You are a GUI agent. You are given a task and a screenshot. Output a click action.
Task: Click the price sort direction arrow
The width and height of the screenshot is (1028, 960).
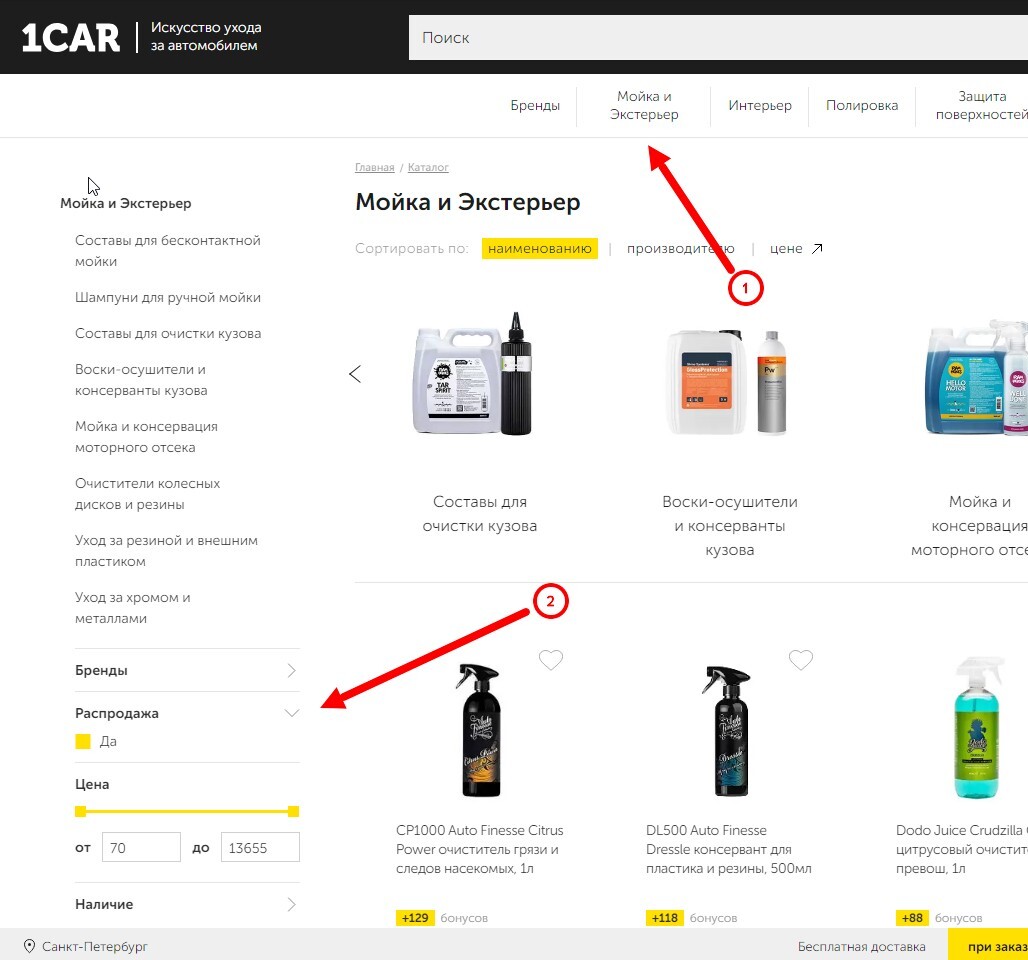(x=817, y=249)
